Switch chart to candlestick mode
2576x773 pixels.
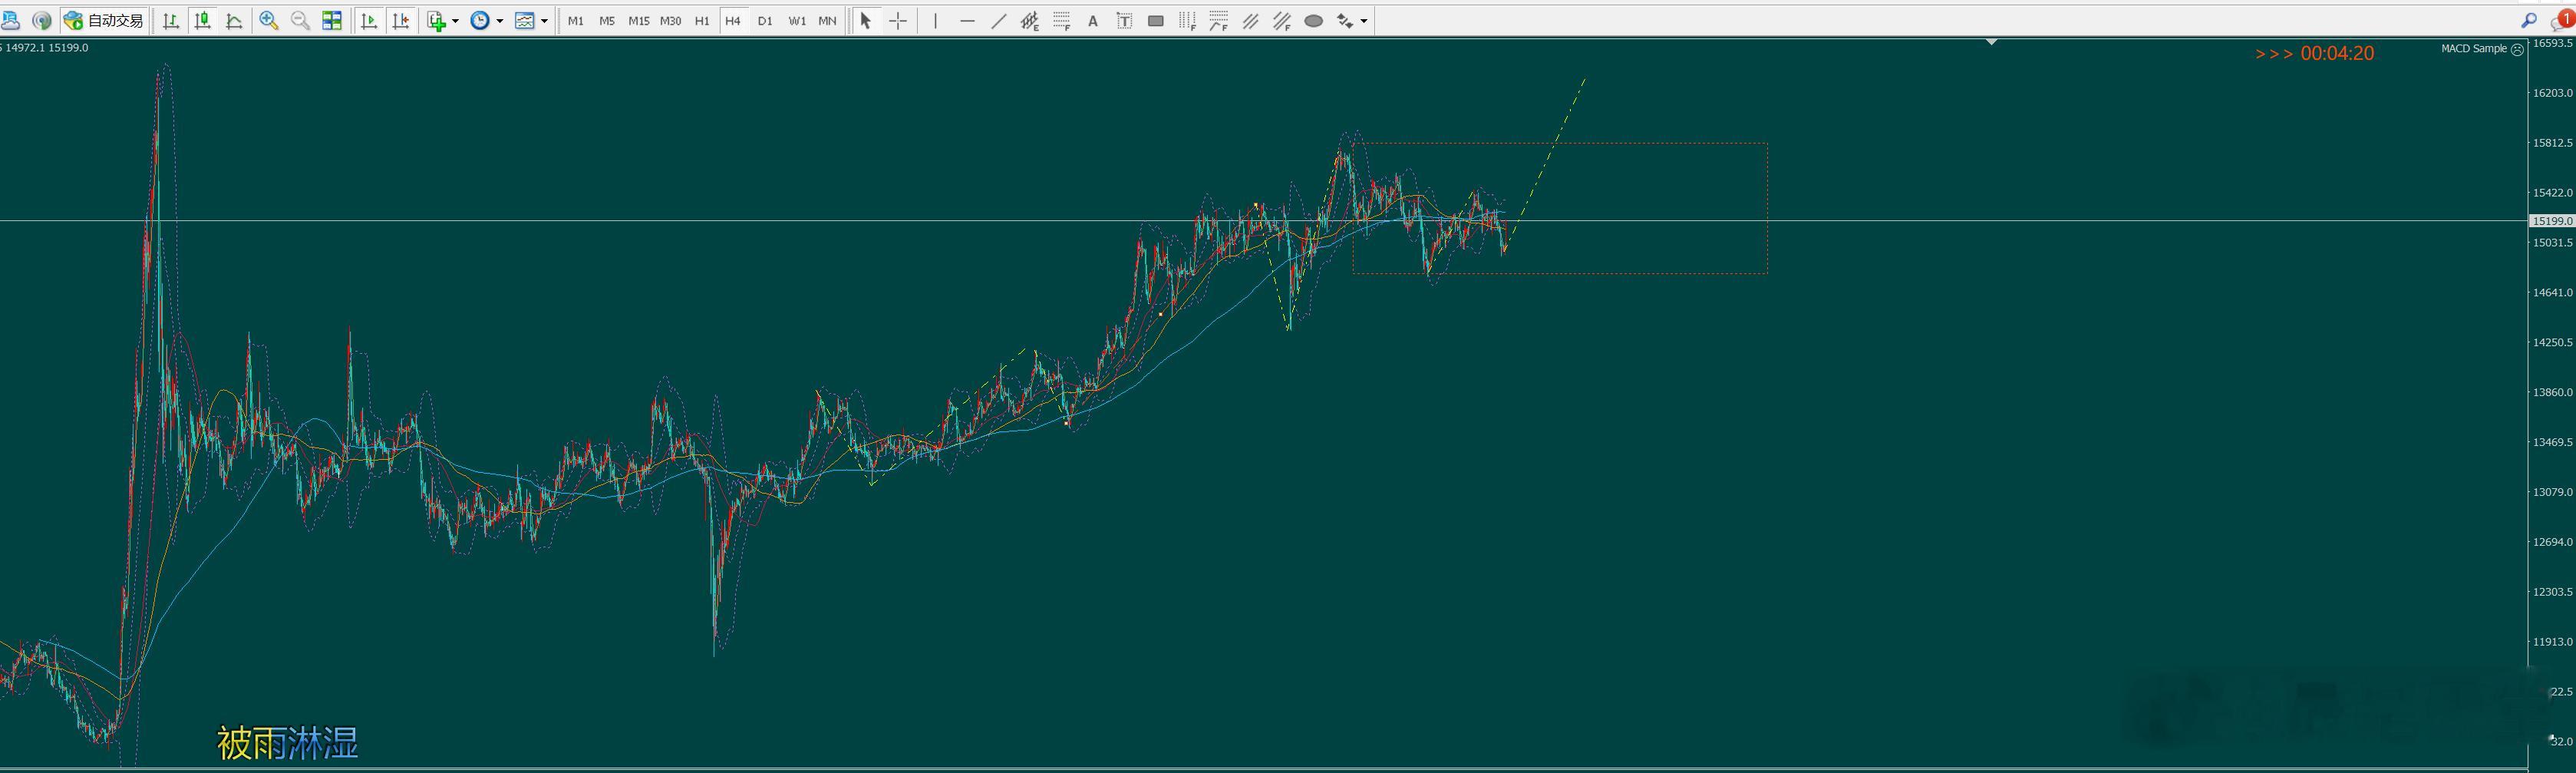203,20
